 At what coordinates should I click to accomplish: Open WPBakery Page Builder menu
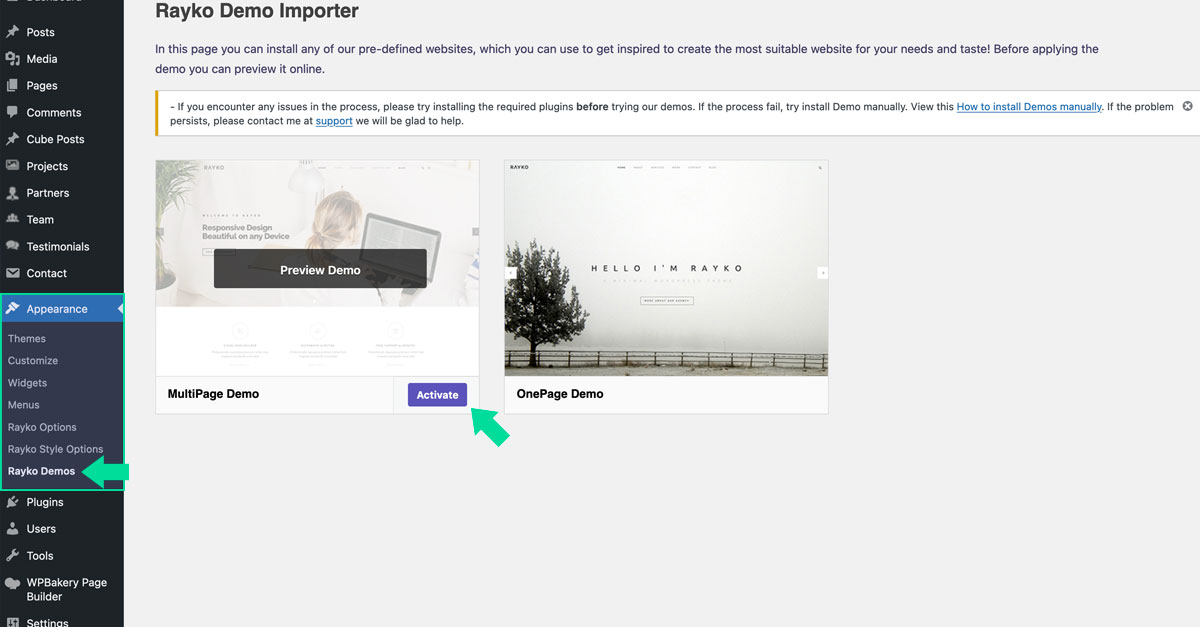[66, 589]
